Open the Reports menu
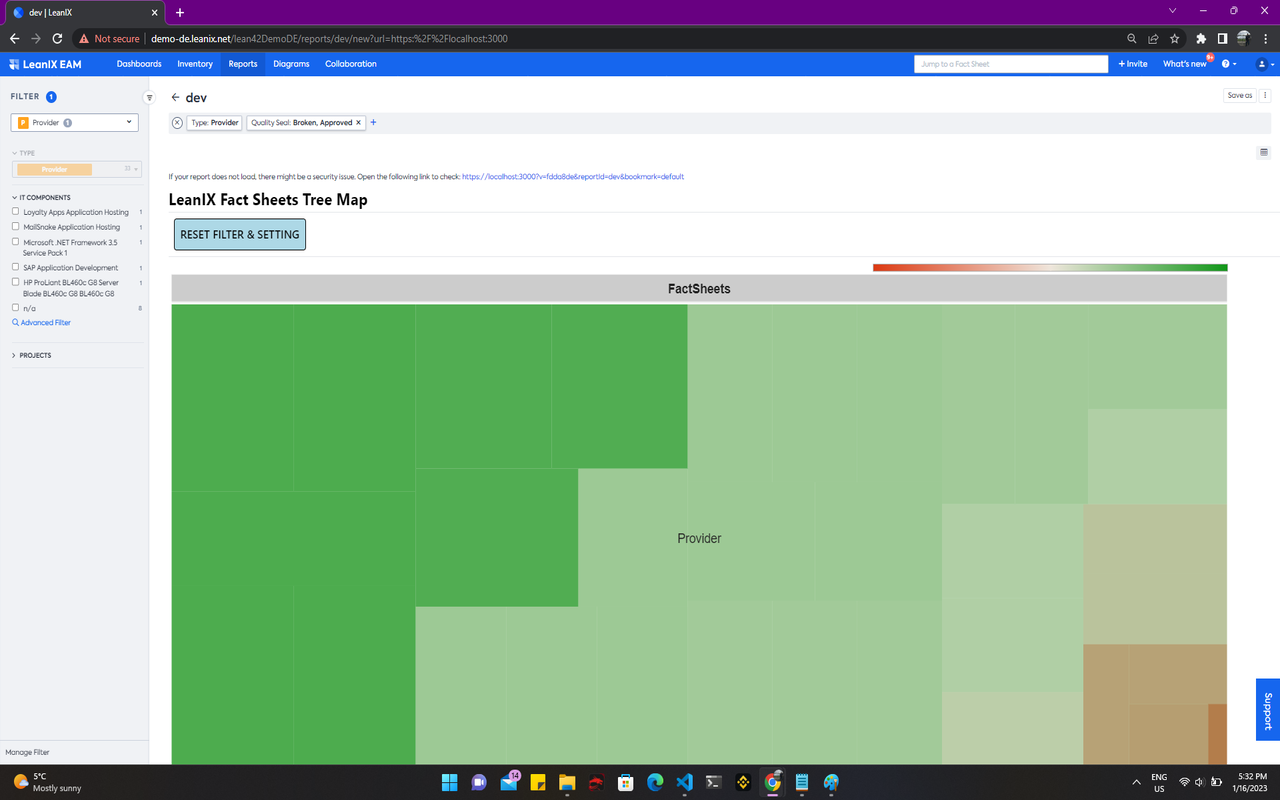The image size is (1280, 800). [243, 64]
